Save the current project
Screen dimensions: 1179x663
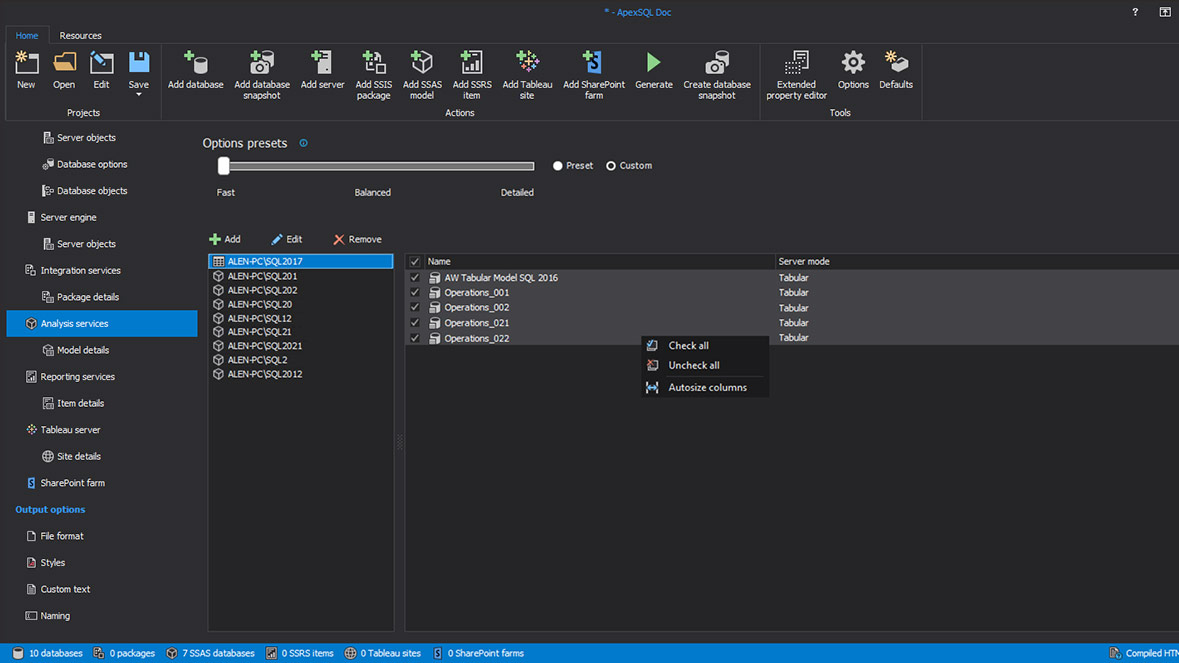point(138,69)
